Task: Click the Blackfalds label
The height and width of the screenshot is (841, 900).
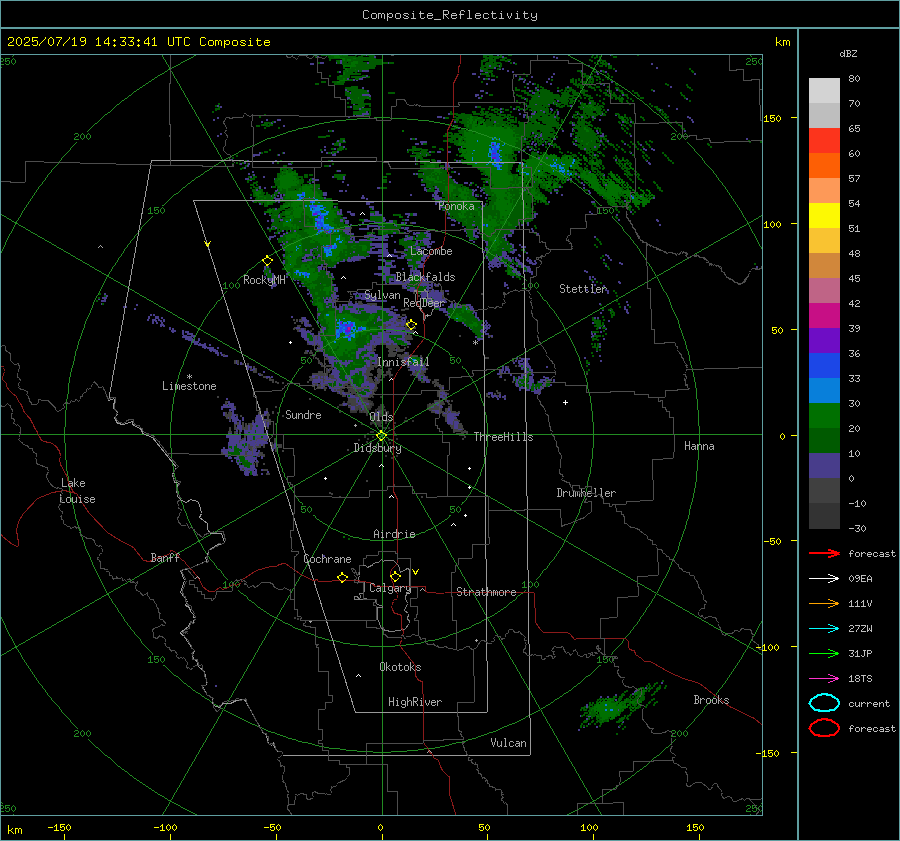Action: 425,277
